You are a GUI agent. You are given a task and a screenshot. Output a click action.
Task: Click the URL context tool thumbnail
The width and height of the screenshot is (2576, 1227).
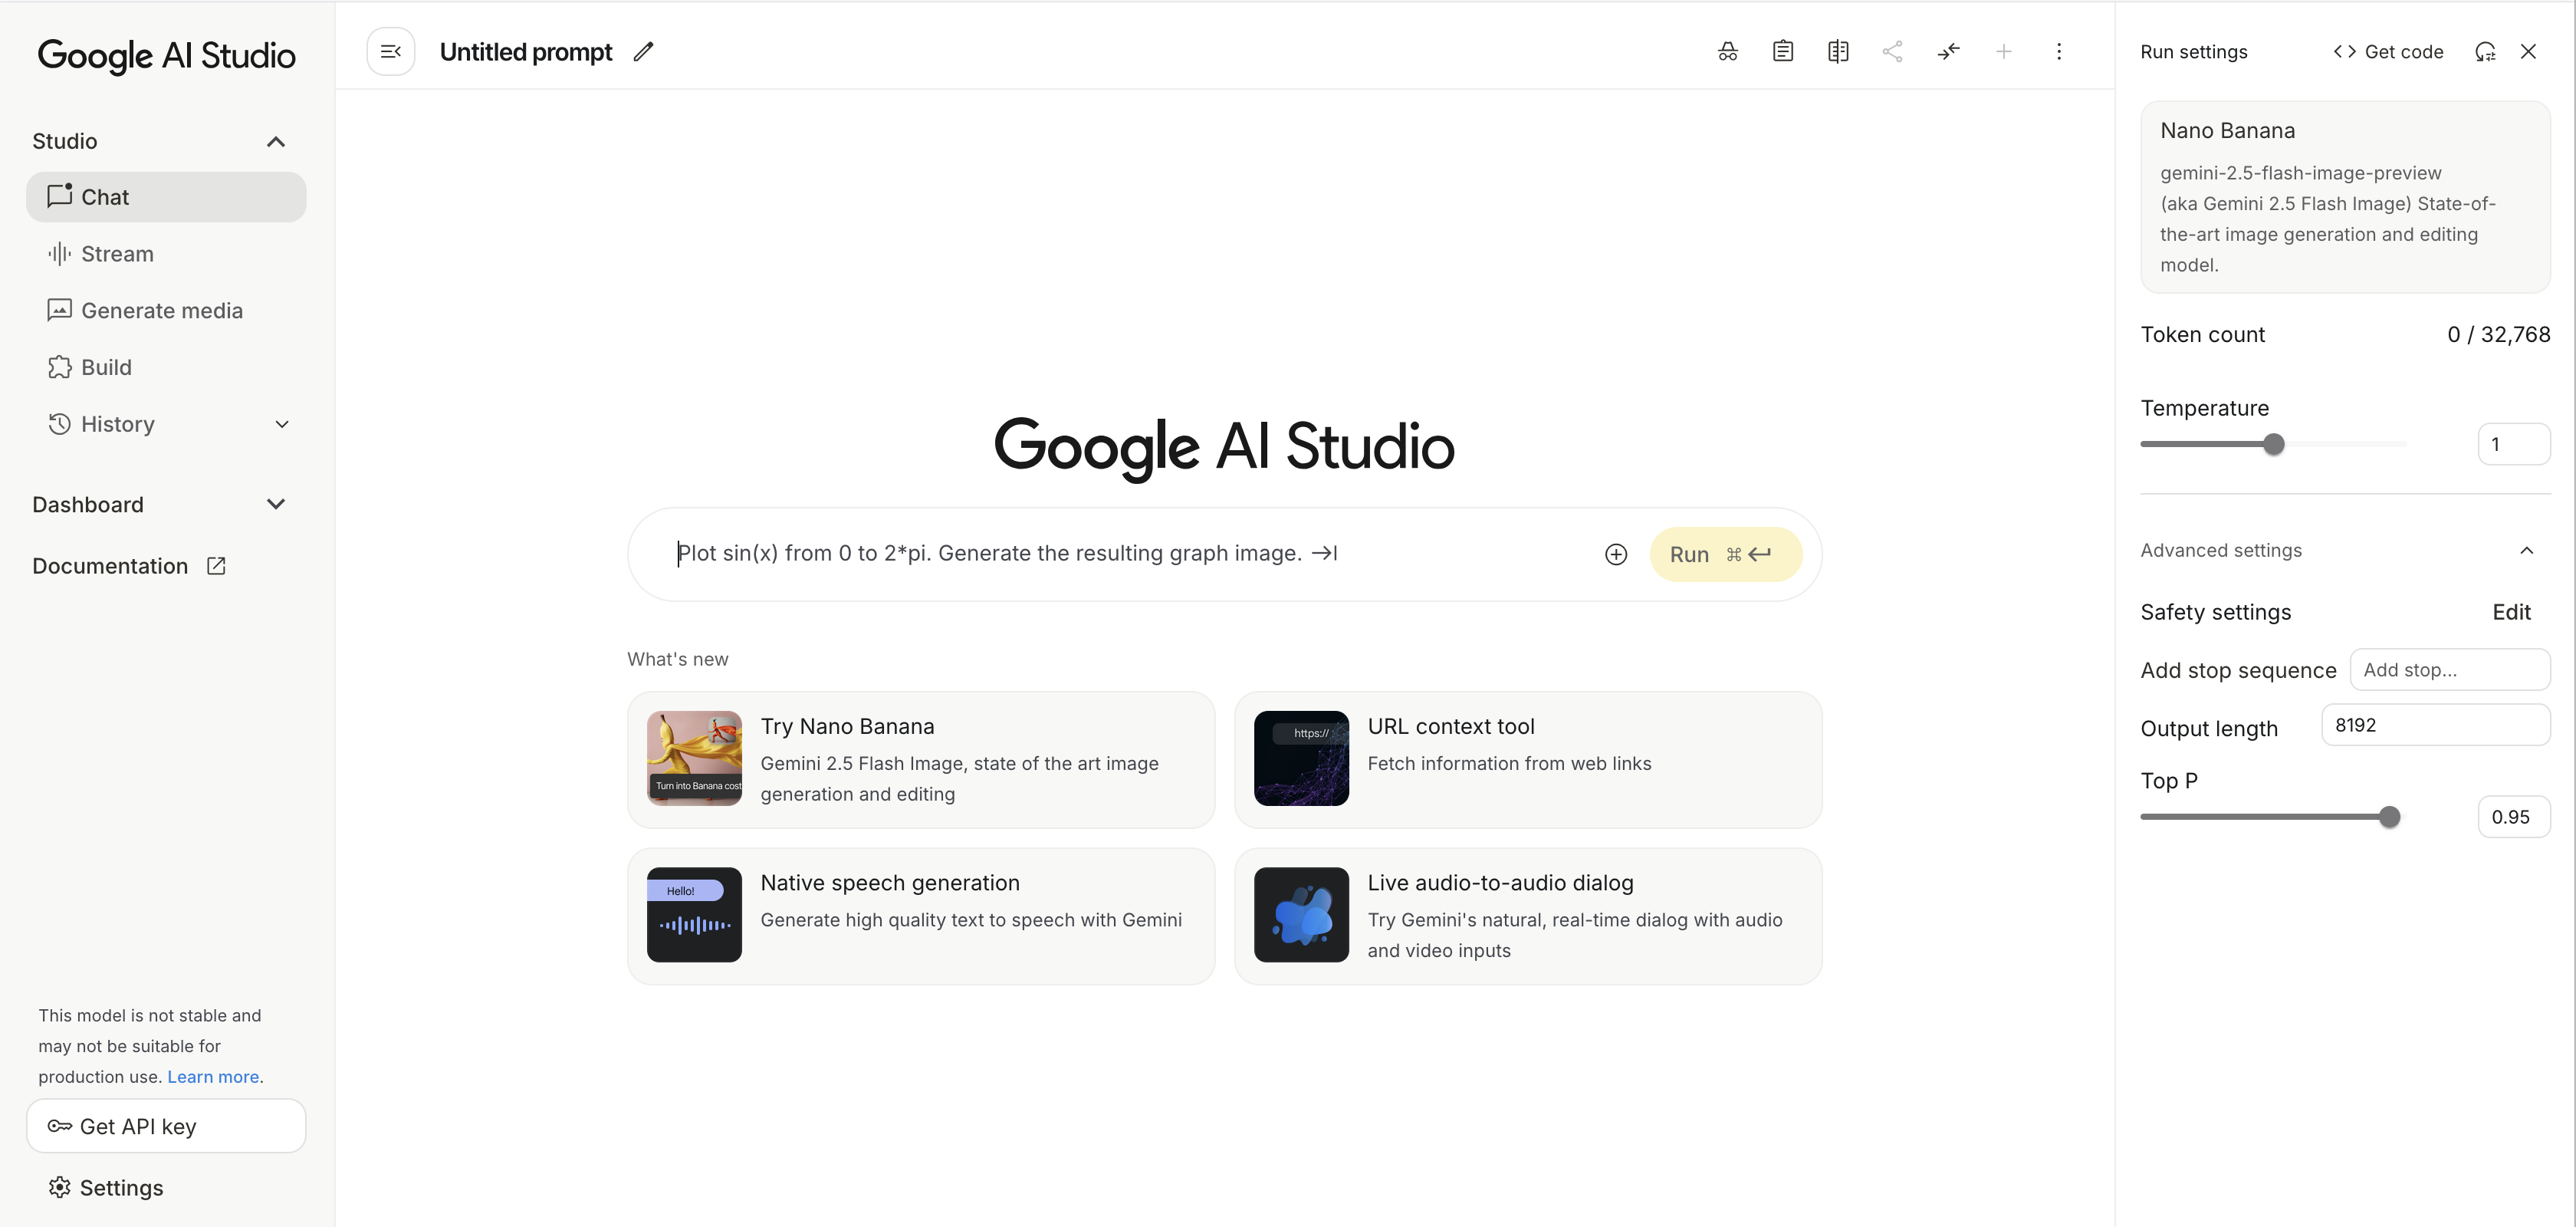click(1301, 759)
